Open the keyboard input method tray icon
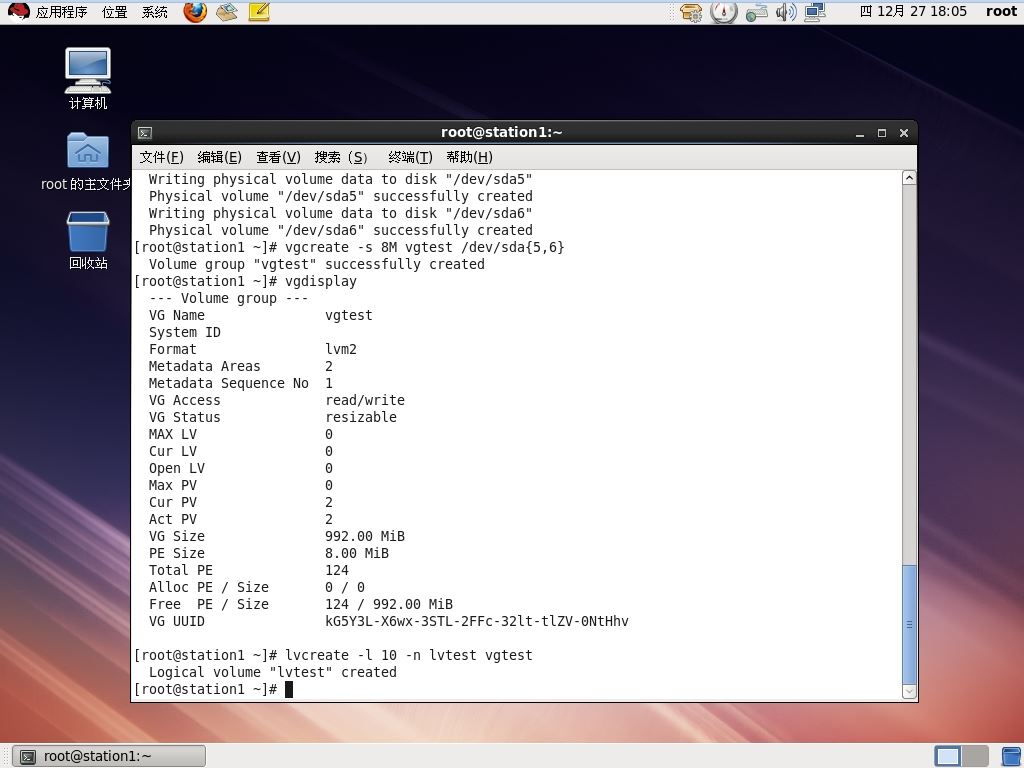Viewport: 1024px width, 768px height. tap(756, 12)
